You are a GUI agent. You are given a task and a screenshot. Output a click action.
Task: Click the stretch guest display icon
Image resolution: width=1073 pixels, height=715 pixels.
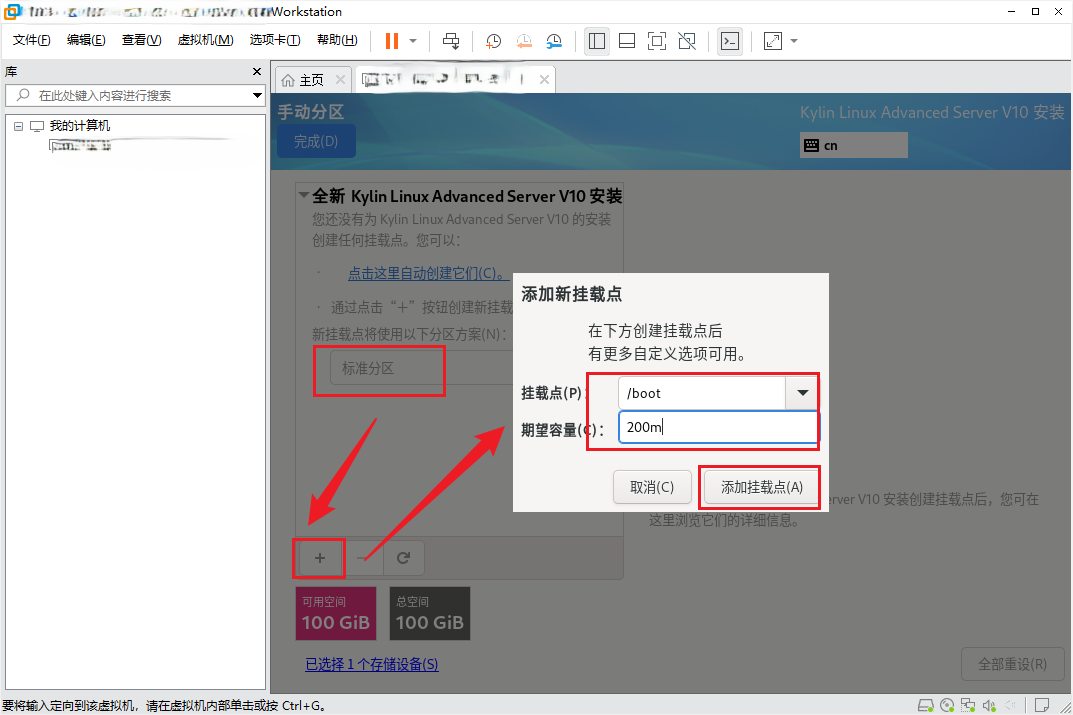[x=773, y=41]
